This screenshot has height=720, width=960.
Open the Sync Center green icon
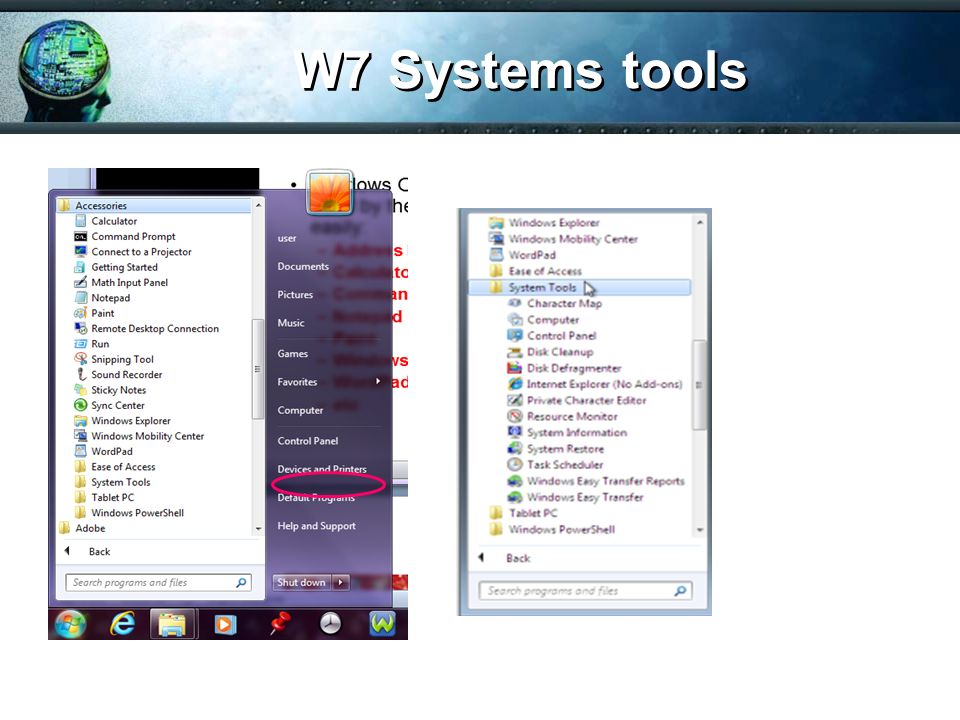(80, 405)
